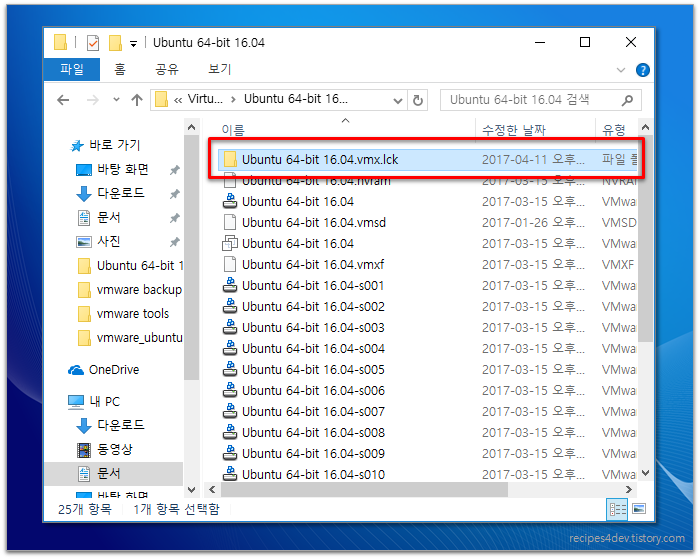The image size is (700, 560).
Task: Open the blue Help icon
Action: point(642,70)
